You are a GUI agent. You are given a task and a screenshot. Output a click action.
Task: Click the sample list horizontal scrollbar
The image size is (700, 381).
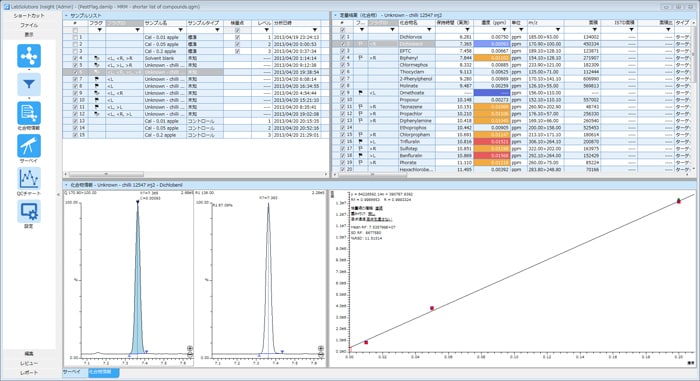[x=106, y=174]
